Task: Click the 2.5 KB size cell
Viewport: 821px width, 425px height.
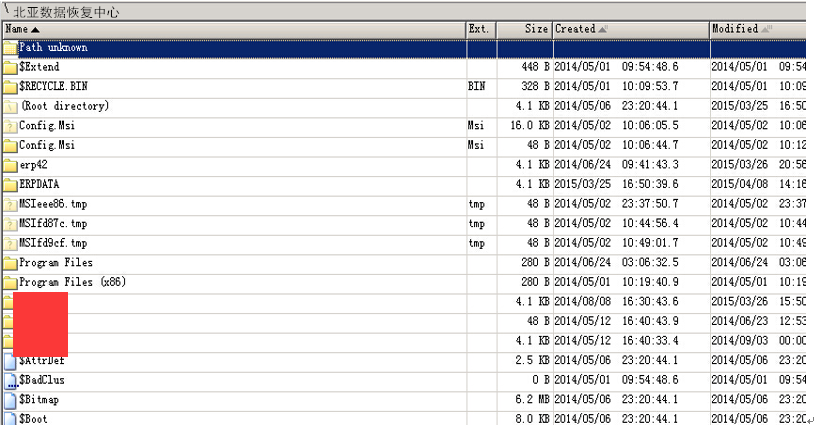Action: click(532, 361)
